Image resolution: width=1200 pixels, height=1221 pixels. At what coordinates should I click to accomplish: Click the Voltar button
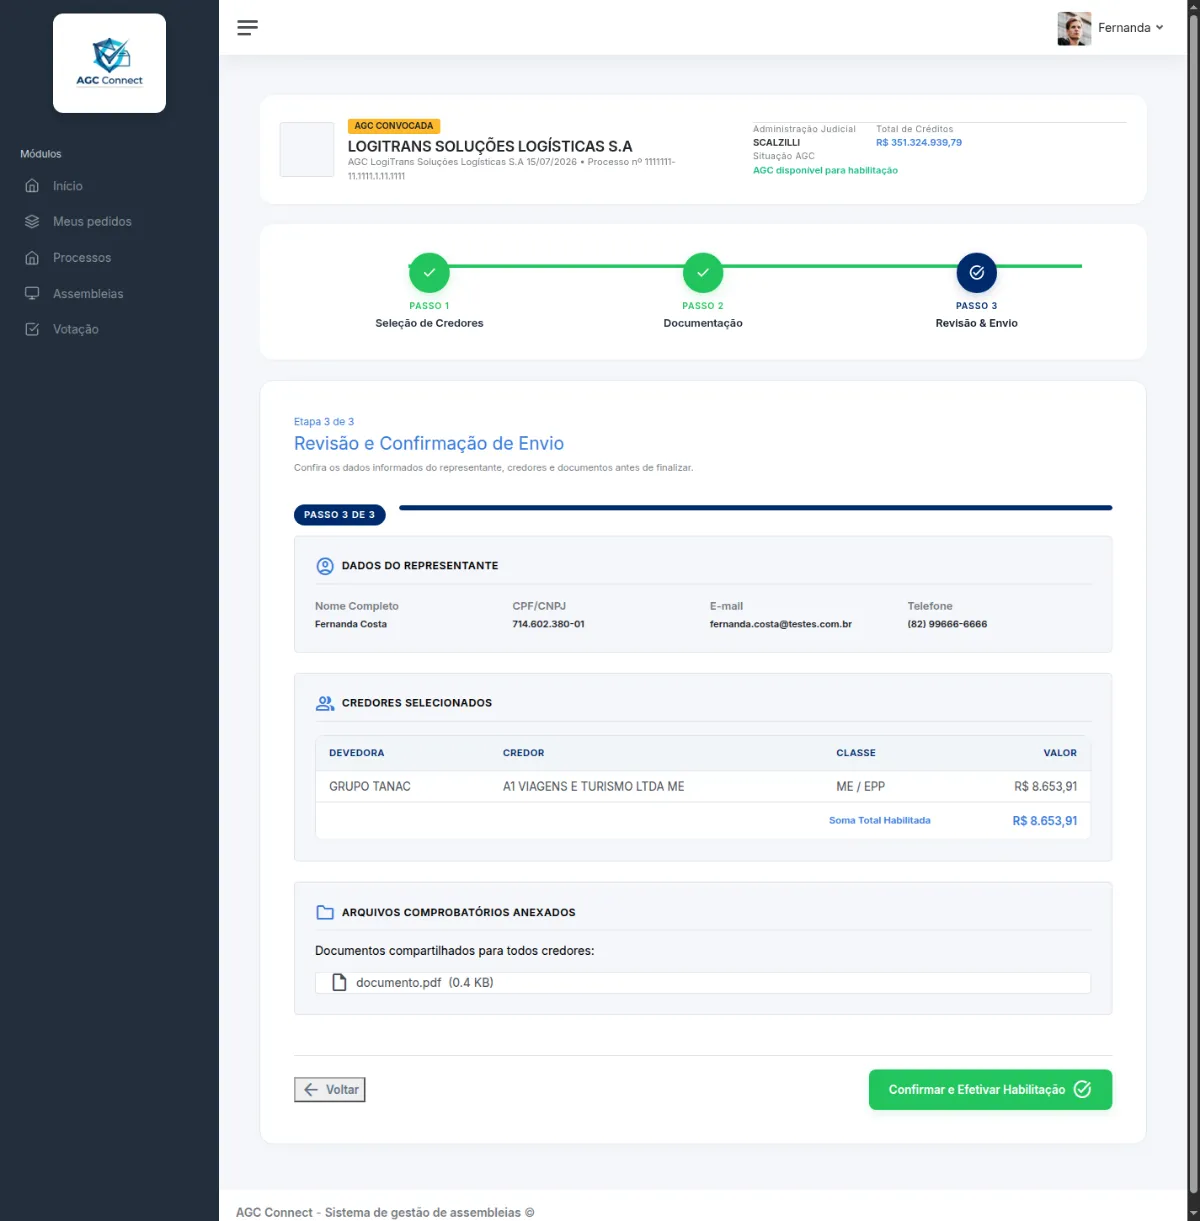[330, 1090]
